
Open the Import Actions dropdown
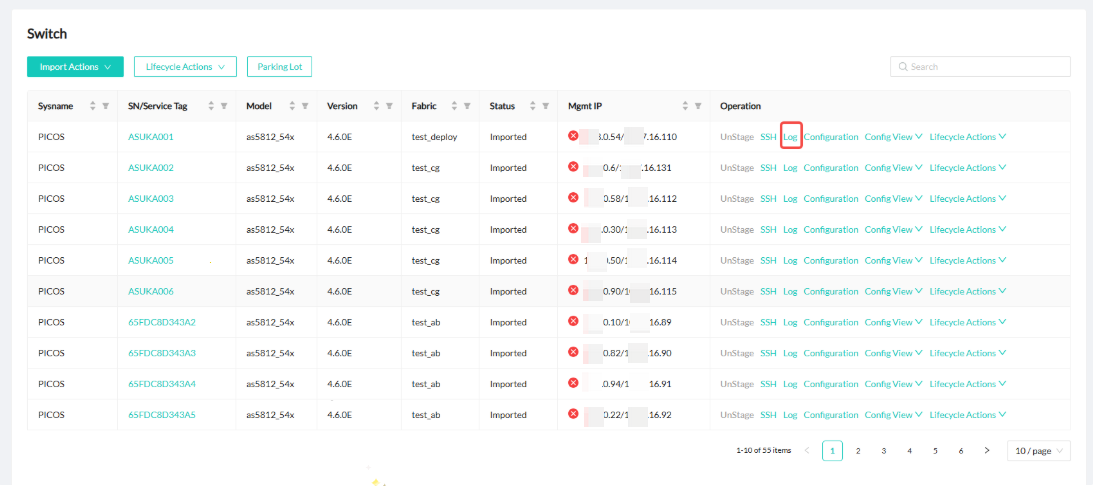tap(75, 67)
